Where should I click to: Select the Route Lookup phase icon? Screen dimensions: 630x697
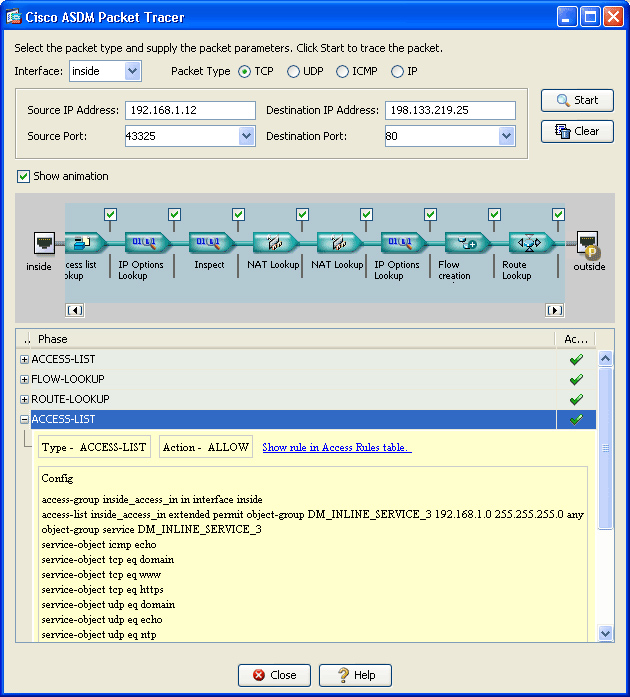[x=531, y=243]
